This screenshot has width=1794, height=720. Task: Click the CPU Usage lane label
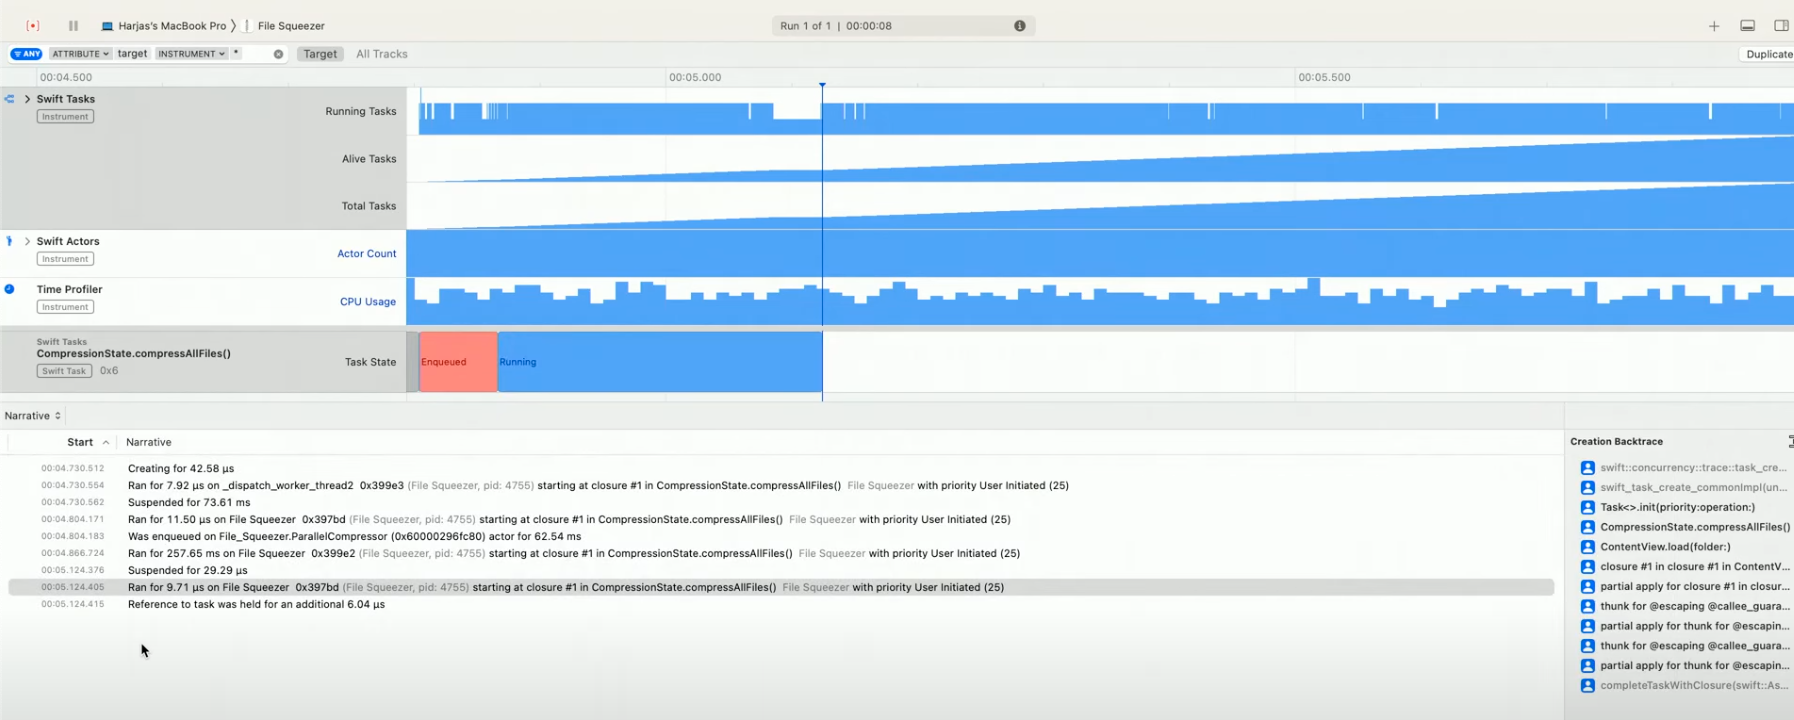367,302
